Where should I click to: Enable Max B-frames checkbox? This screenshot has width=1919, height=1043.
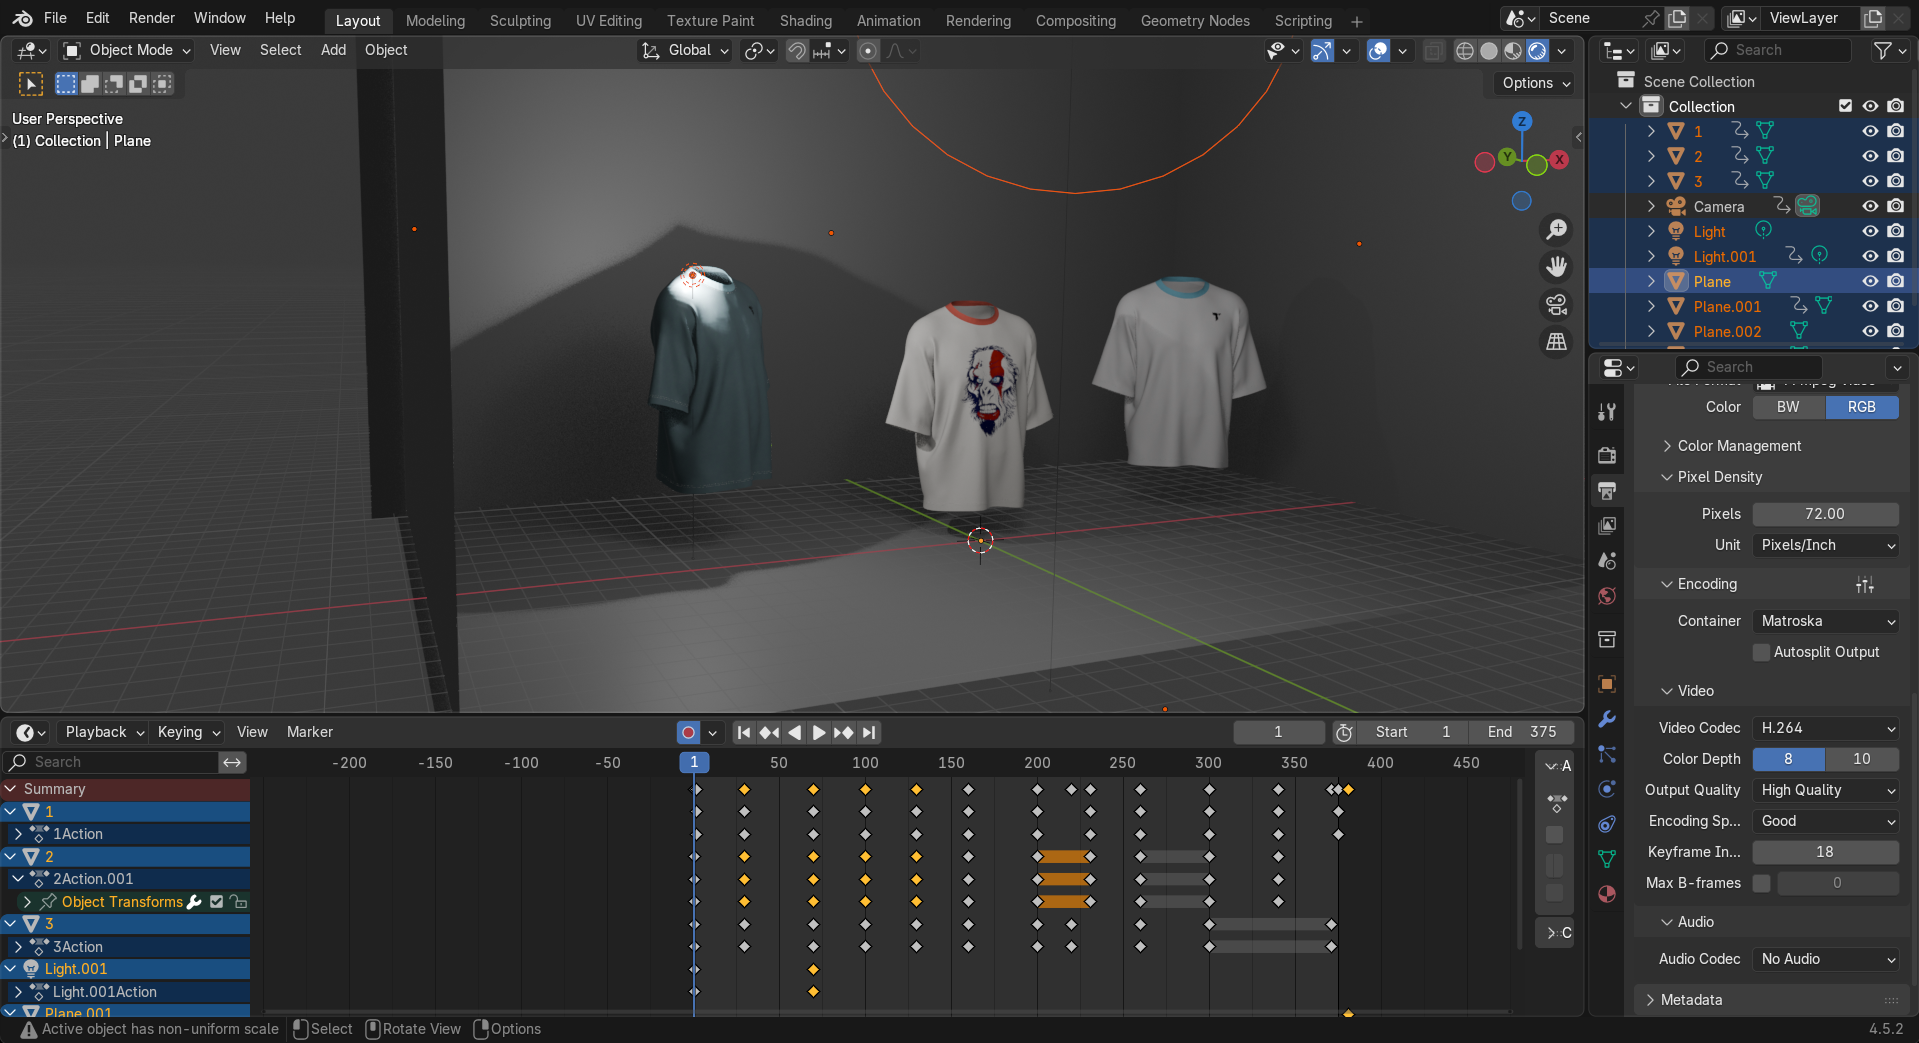click(x=1761, y=883)
